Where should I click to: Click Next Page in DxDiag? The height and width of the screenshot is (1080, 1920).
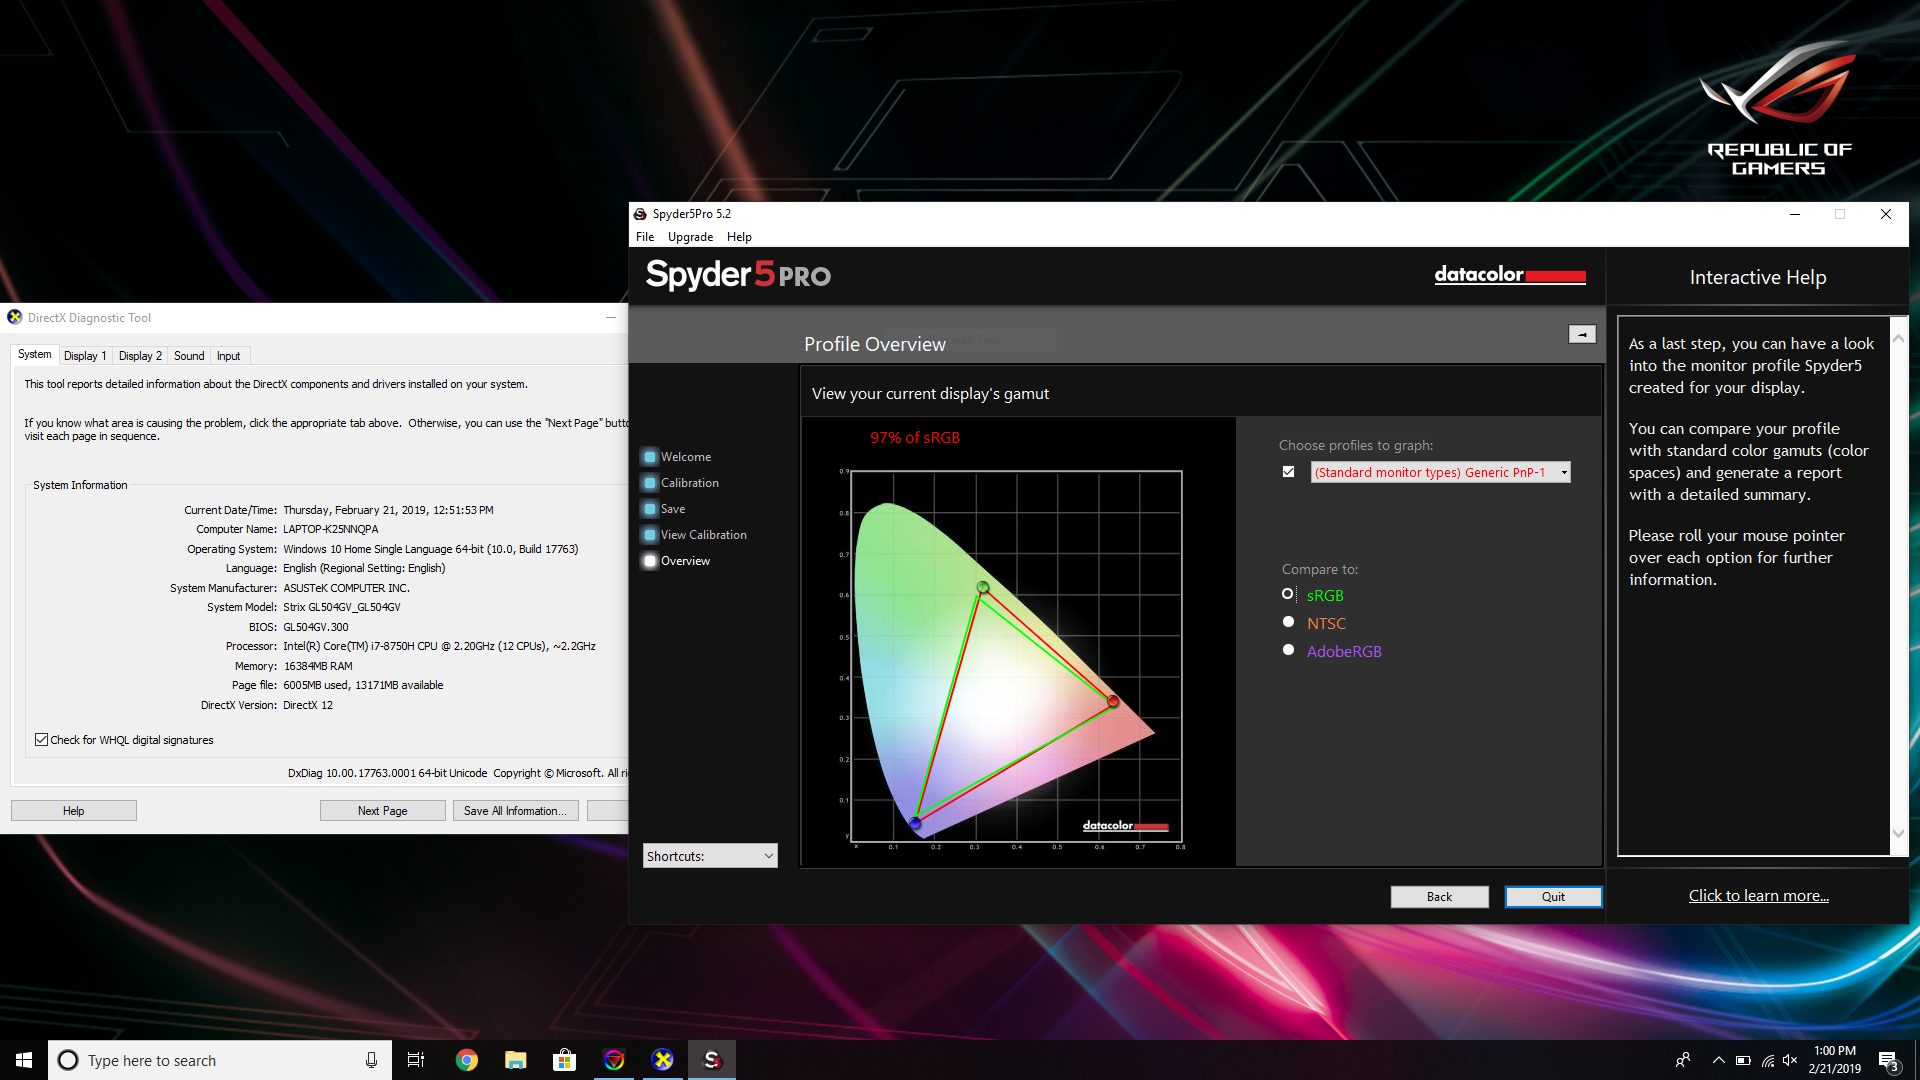[x=382, y=811]
